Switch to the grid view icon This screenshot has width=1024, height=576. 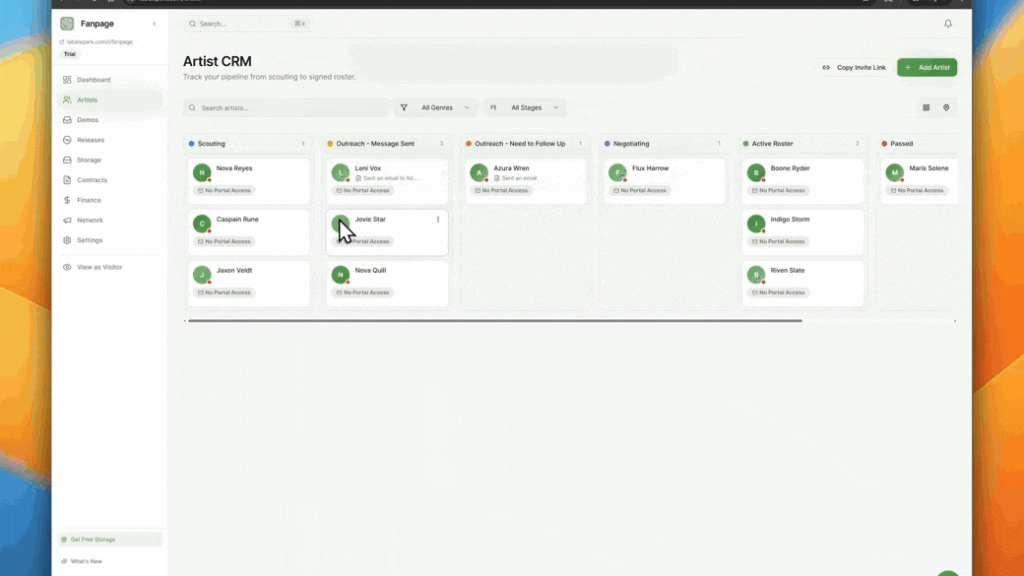(x=926, y=107)
